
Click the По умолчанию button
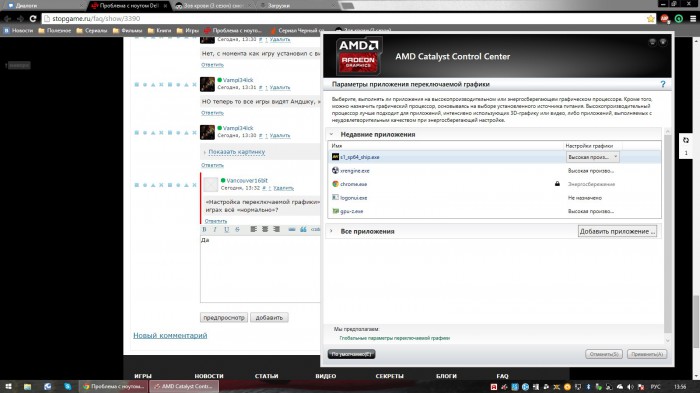click(x=351, y=354)
